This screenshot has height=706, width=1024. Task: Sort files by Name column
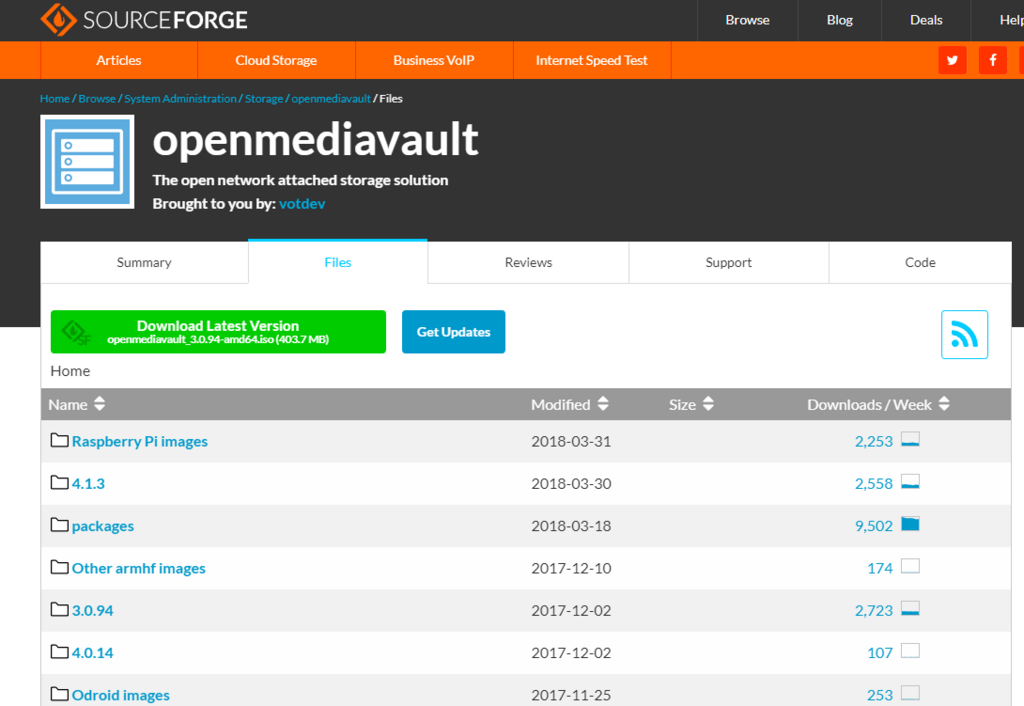click(76, 404)
